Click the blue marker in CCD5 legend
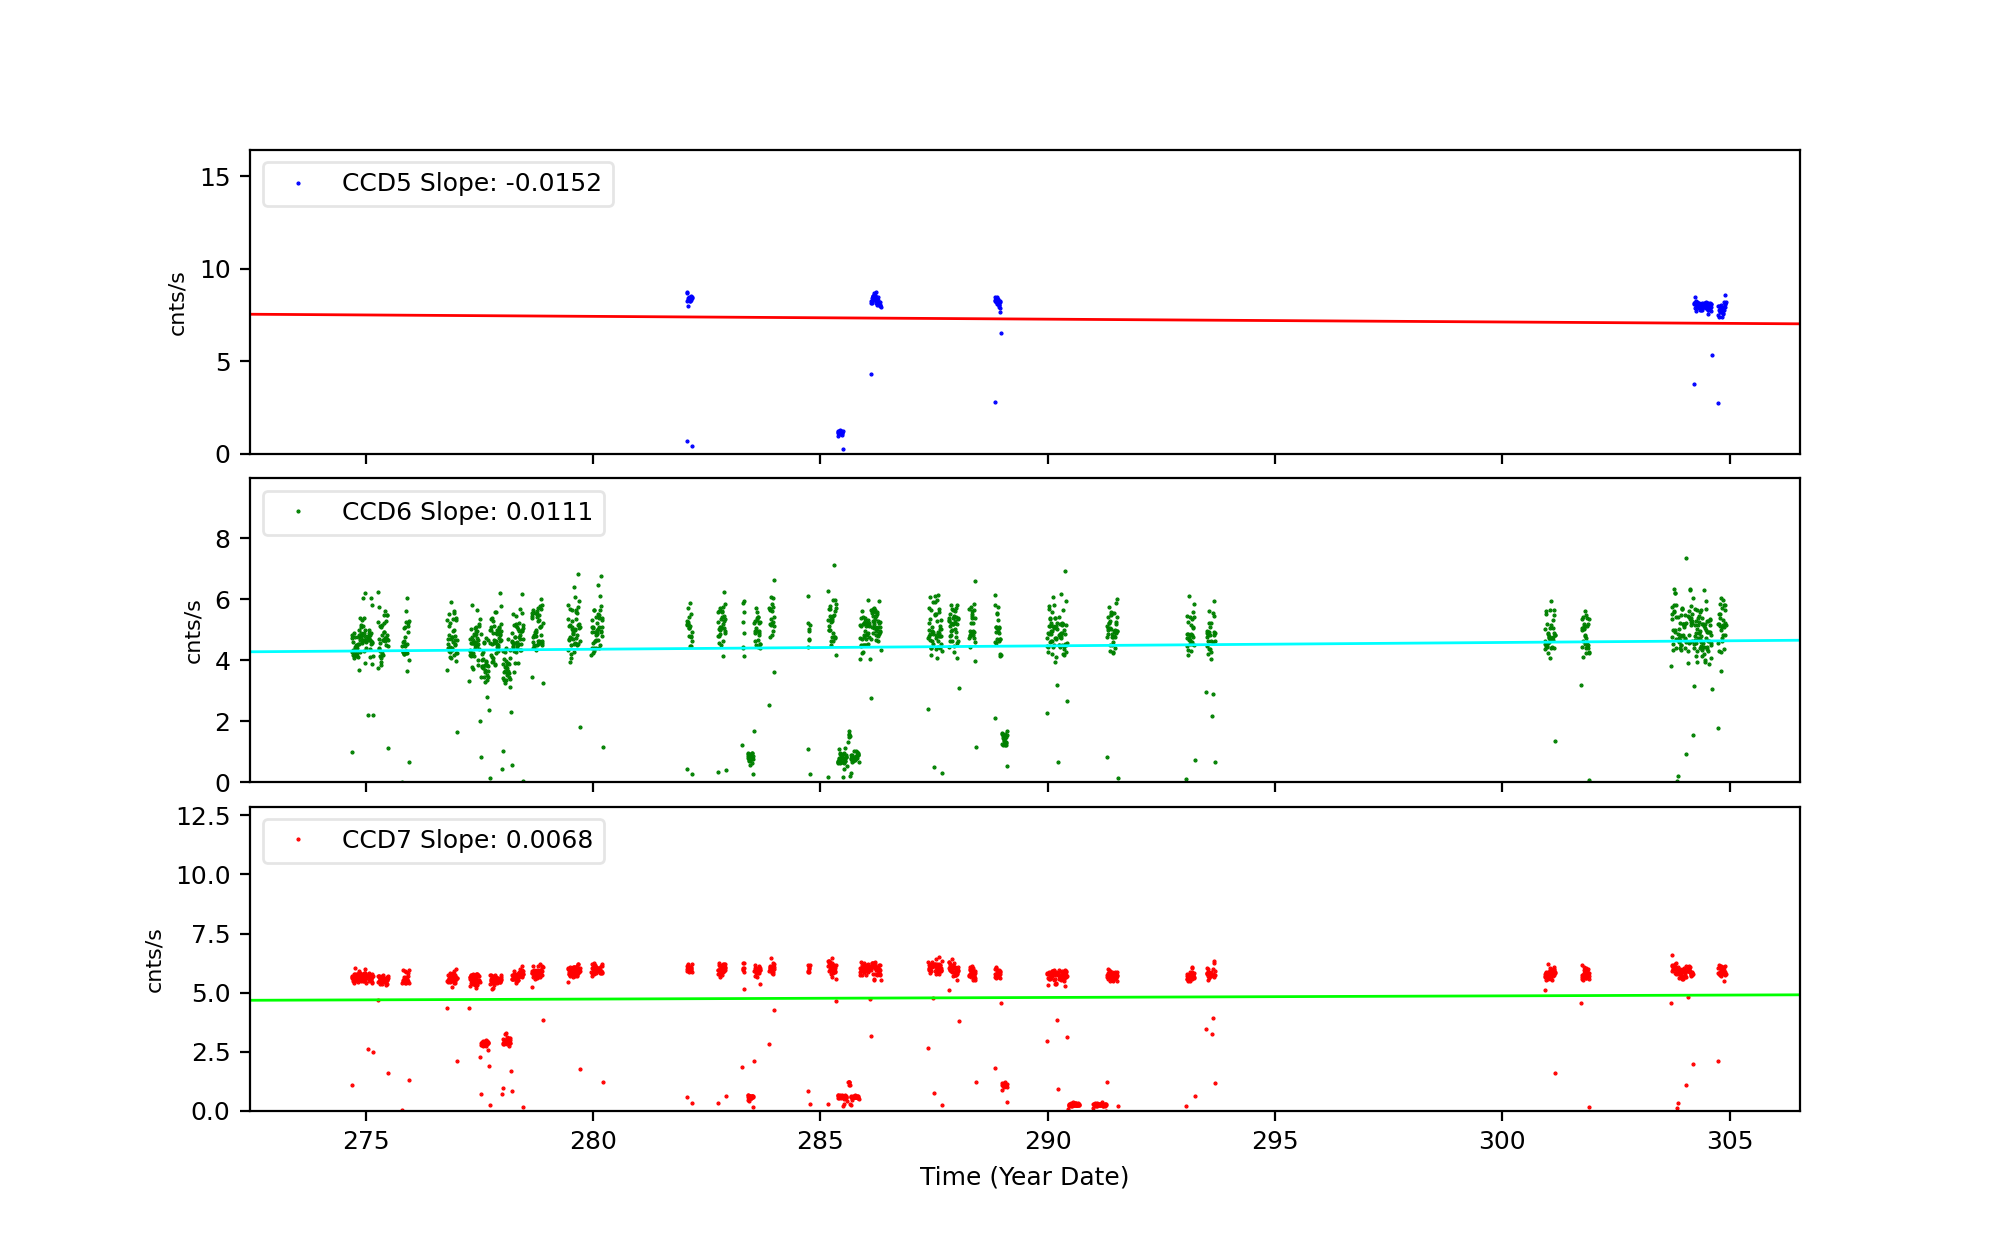Viewport: 2000px width, 1248px height. coord(298,184)
